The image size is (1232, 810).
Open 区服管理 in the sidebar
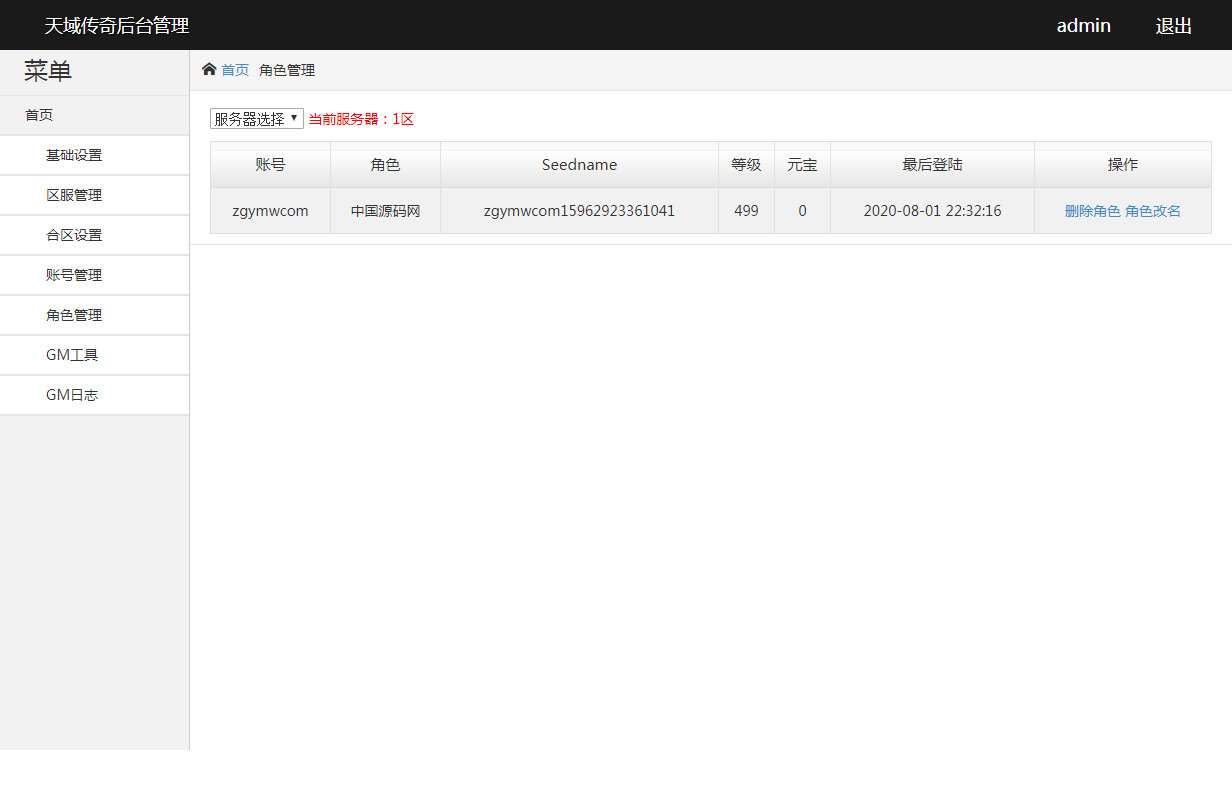click(x=71, y=194)
